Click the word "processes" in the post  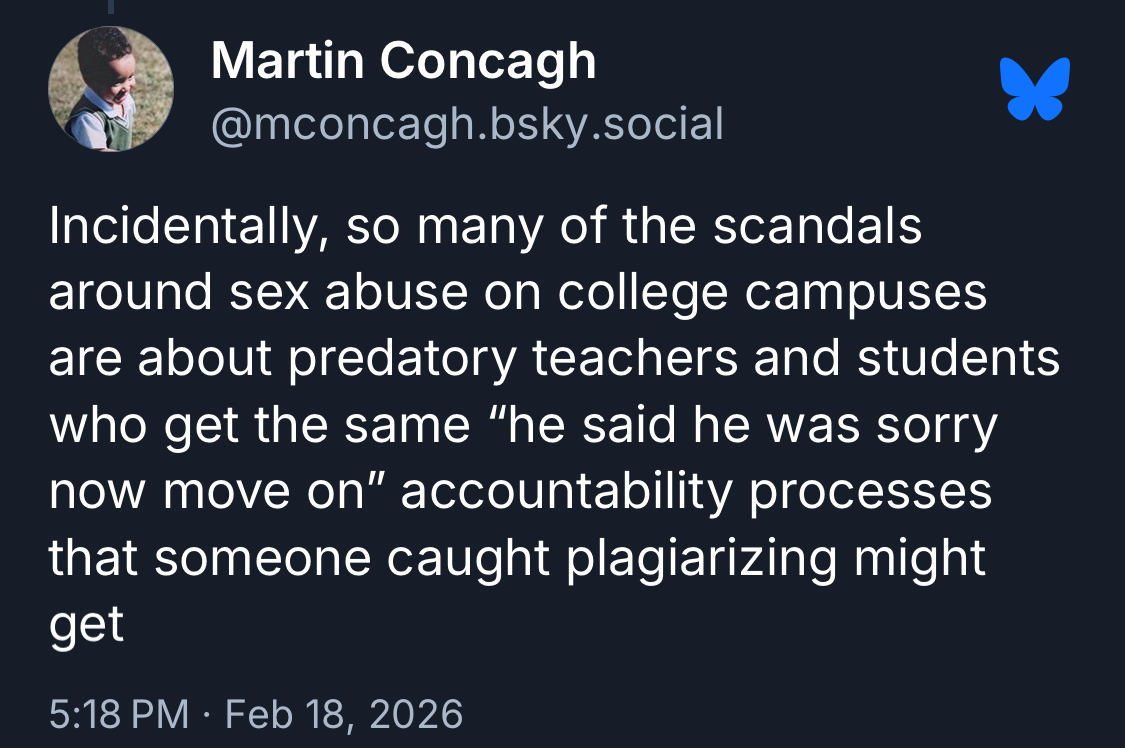point(870,493)
